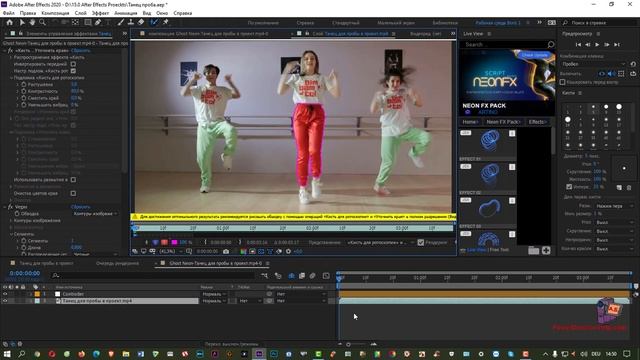
Task: Toggle the Очистка цветов края checkbox
Action: coord(73,193)
